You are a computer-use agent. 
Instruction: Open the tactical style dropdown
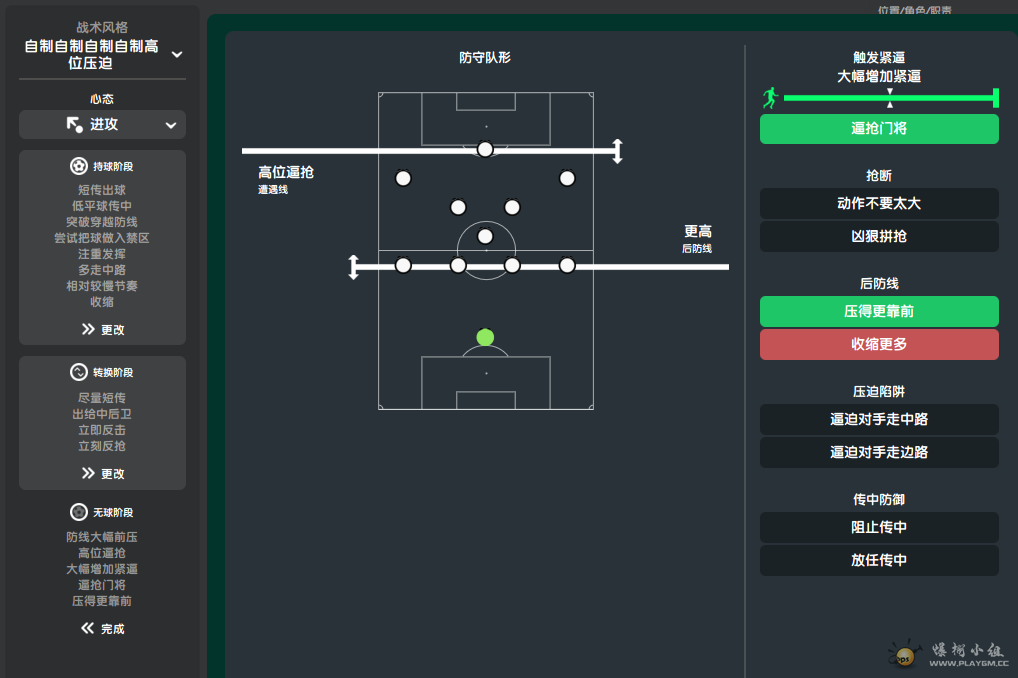[x=177, y=54]
